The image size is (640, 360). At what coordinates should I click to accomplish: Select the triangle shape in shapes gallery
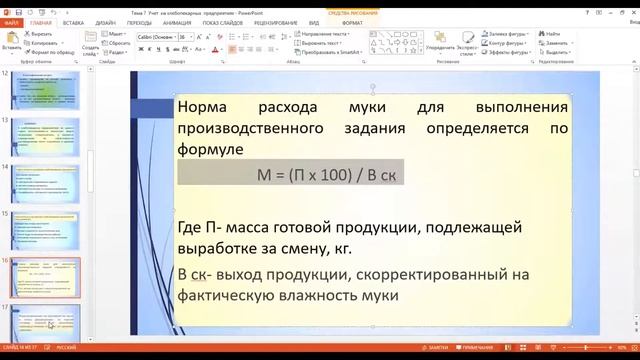point(373,42)
